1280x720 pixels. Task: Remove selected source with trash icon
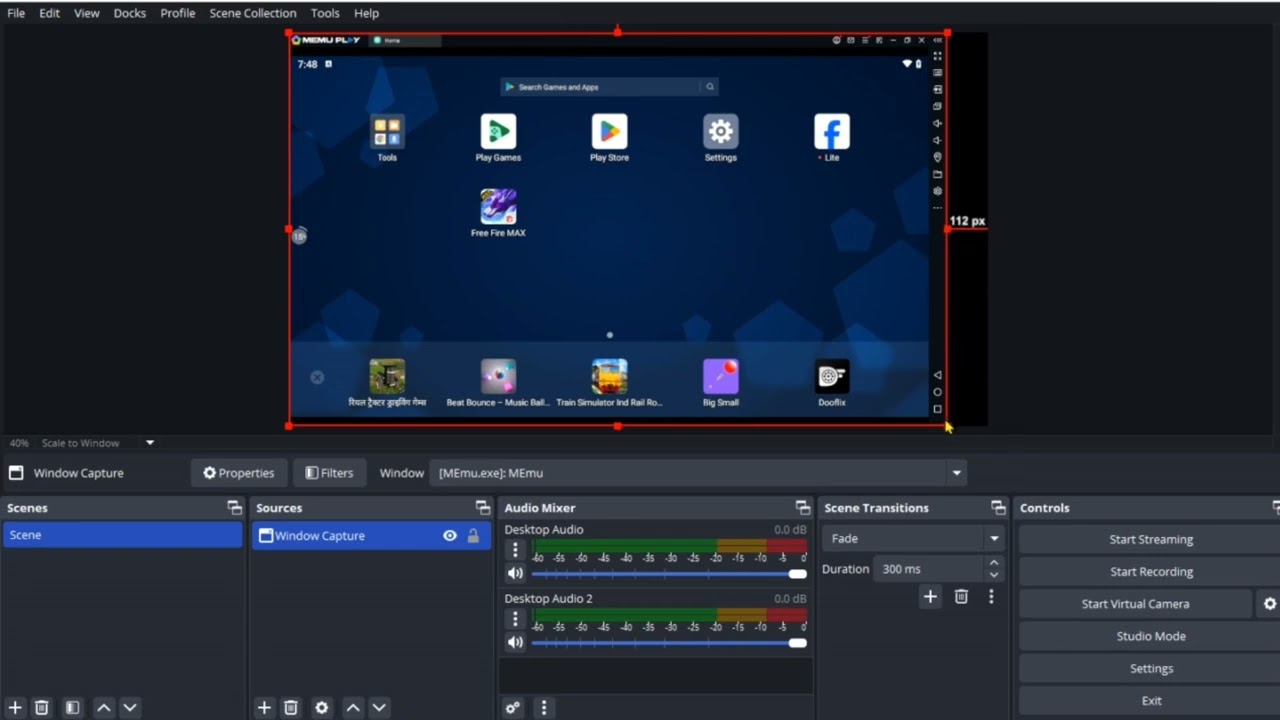(x=291, y=707)
